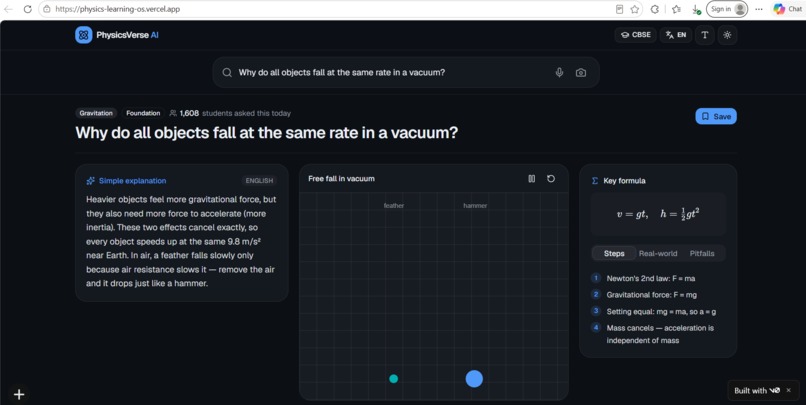The image size is (806, 405).
Task: Open the EN language selector
Action: click(676, 35)
